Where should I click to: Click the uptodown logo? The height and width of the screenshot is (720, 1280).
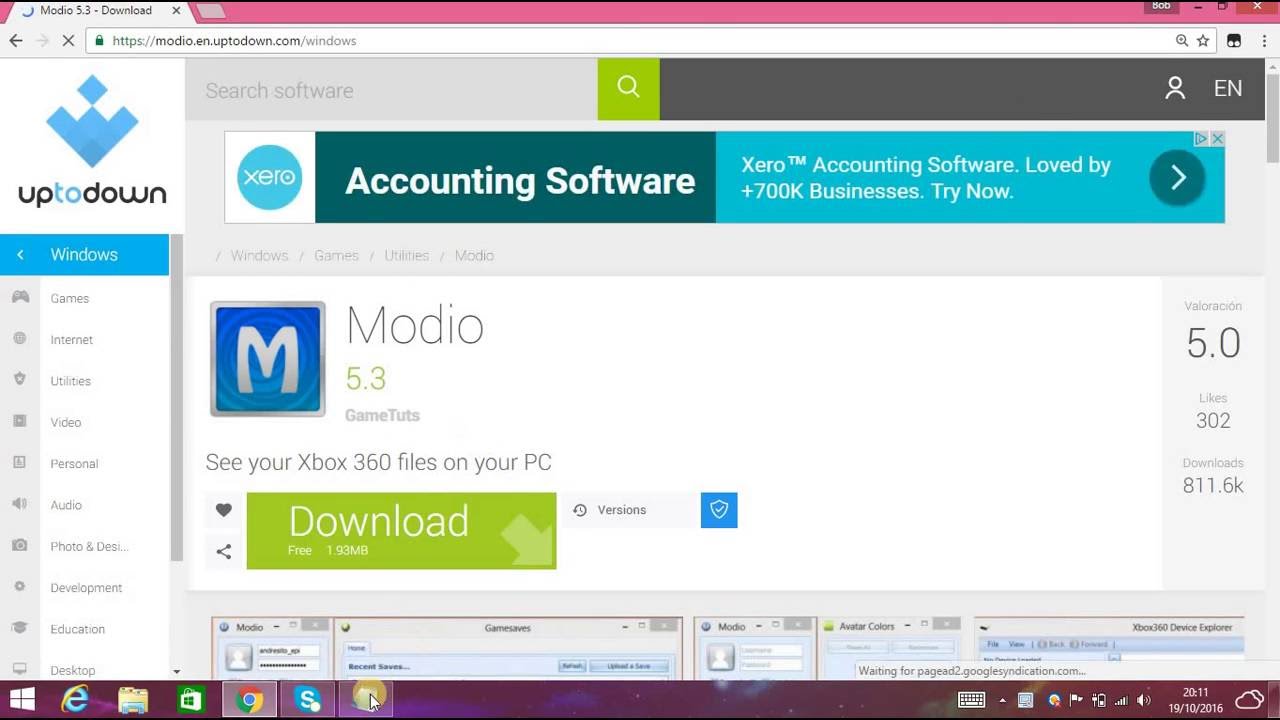92,141
